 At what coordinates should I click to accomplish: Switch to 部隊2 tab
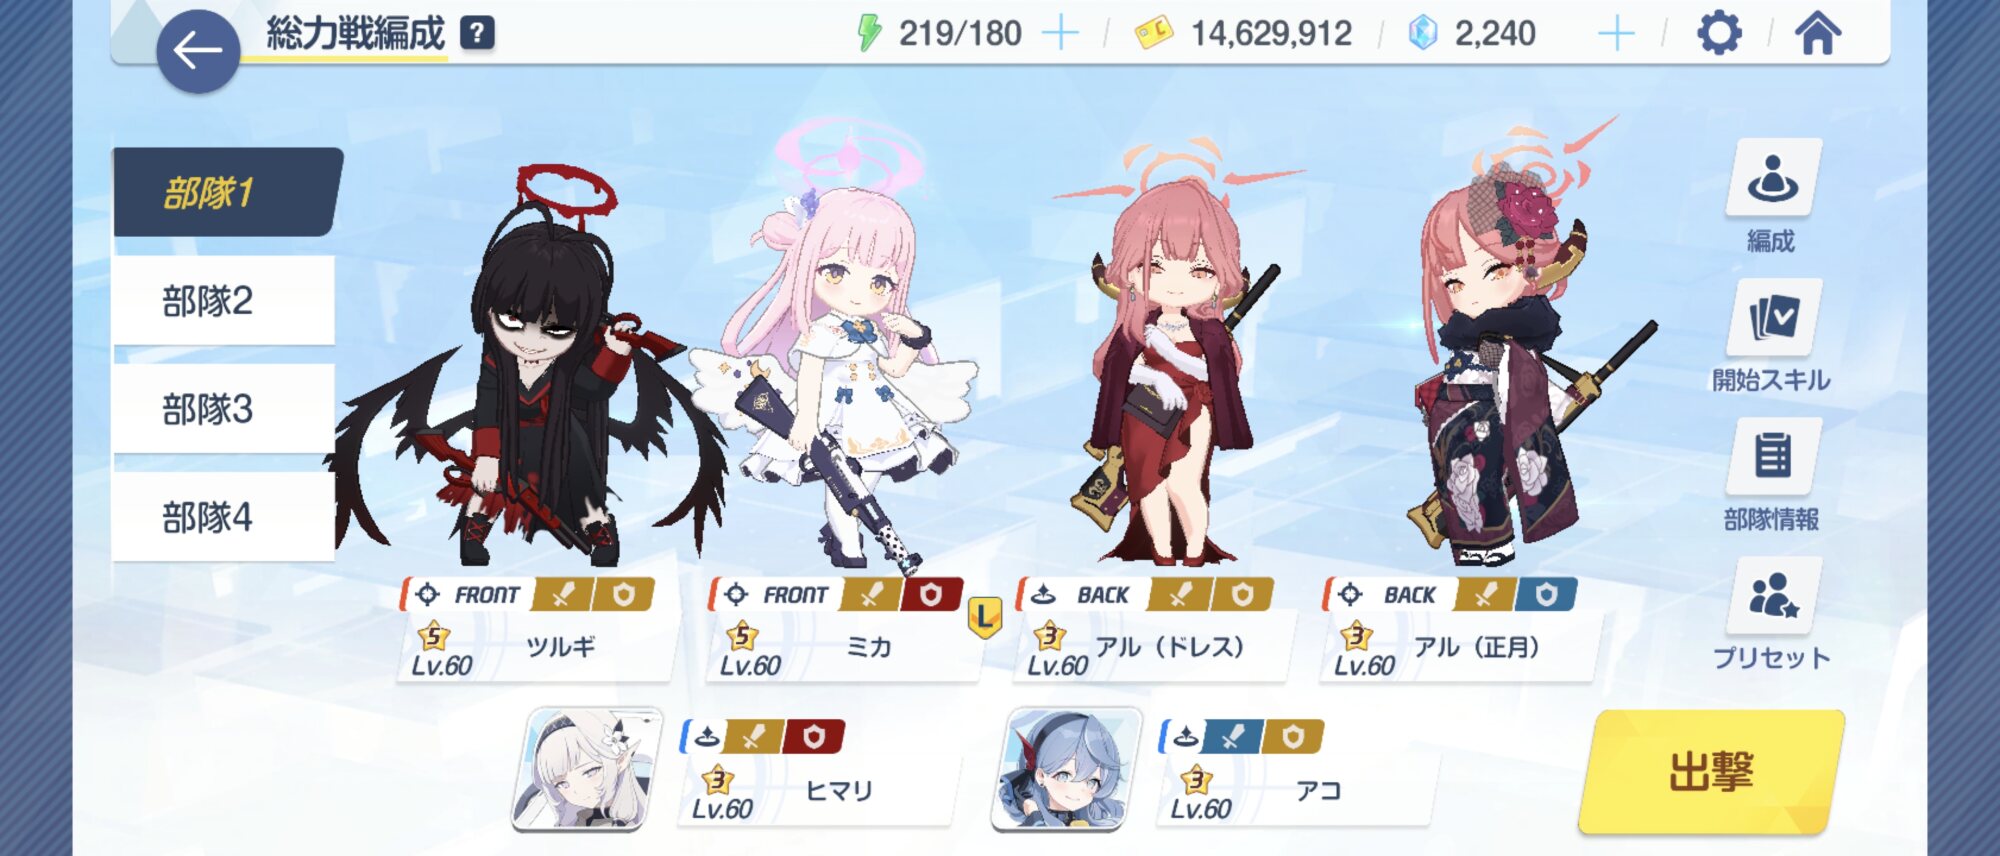224,300
